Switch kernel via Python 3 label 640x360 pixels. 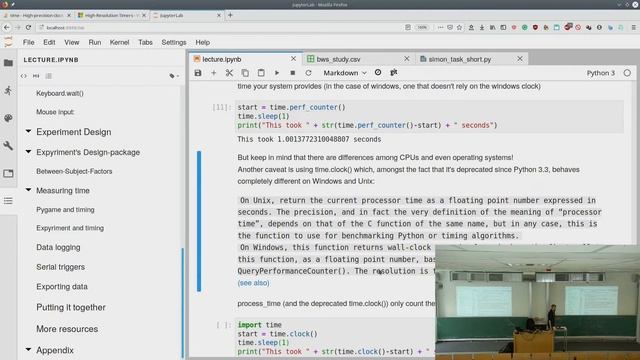click(x=600, y=73)
